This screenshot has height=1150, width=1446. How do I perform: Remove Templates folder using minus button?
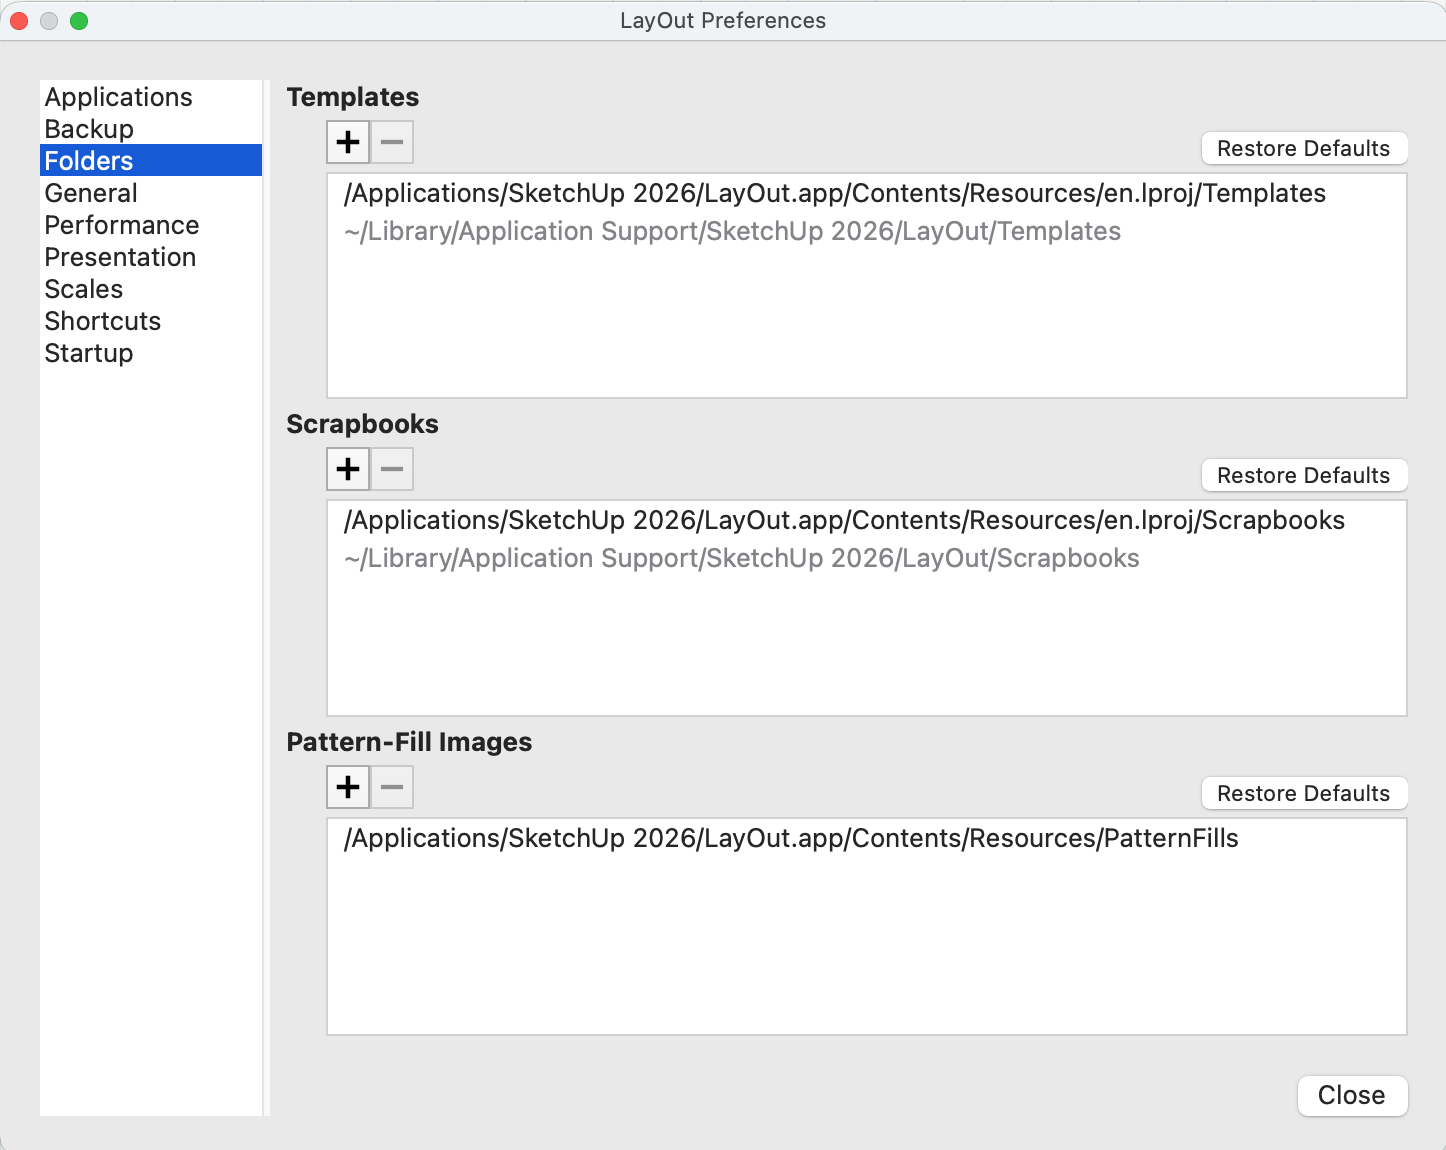tap(392, 142)
